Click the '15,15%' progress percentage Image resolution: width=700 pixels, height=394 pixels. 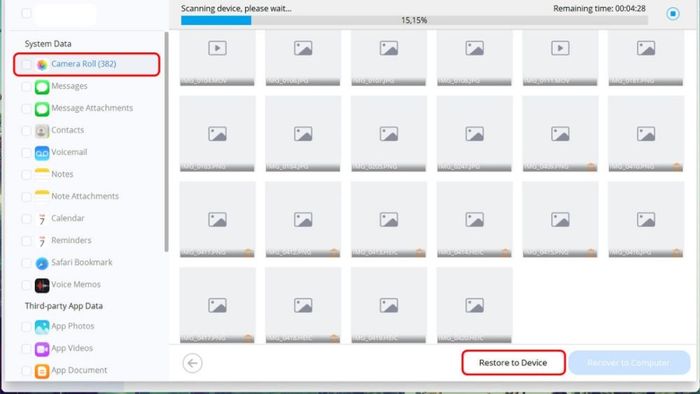pyautogui.click(x=414, y=21)
